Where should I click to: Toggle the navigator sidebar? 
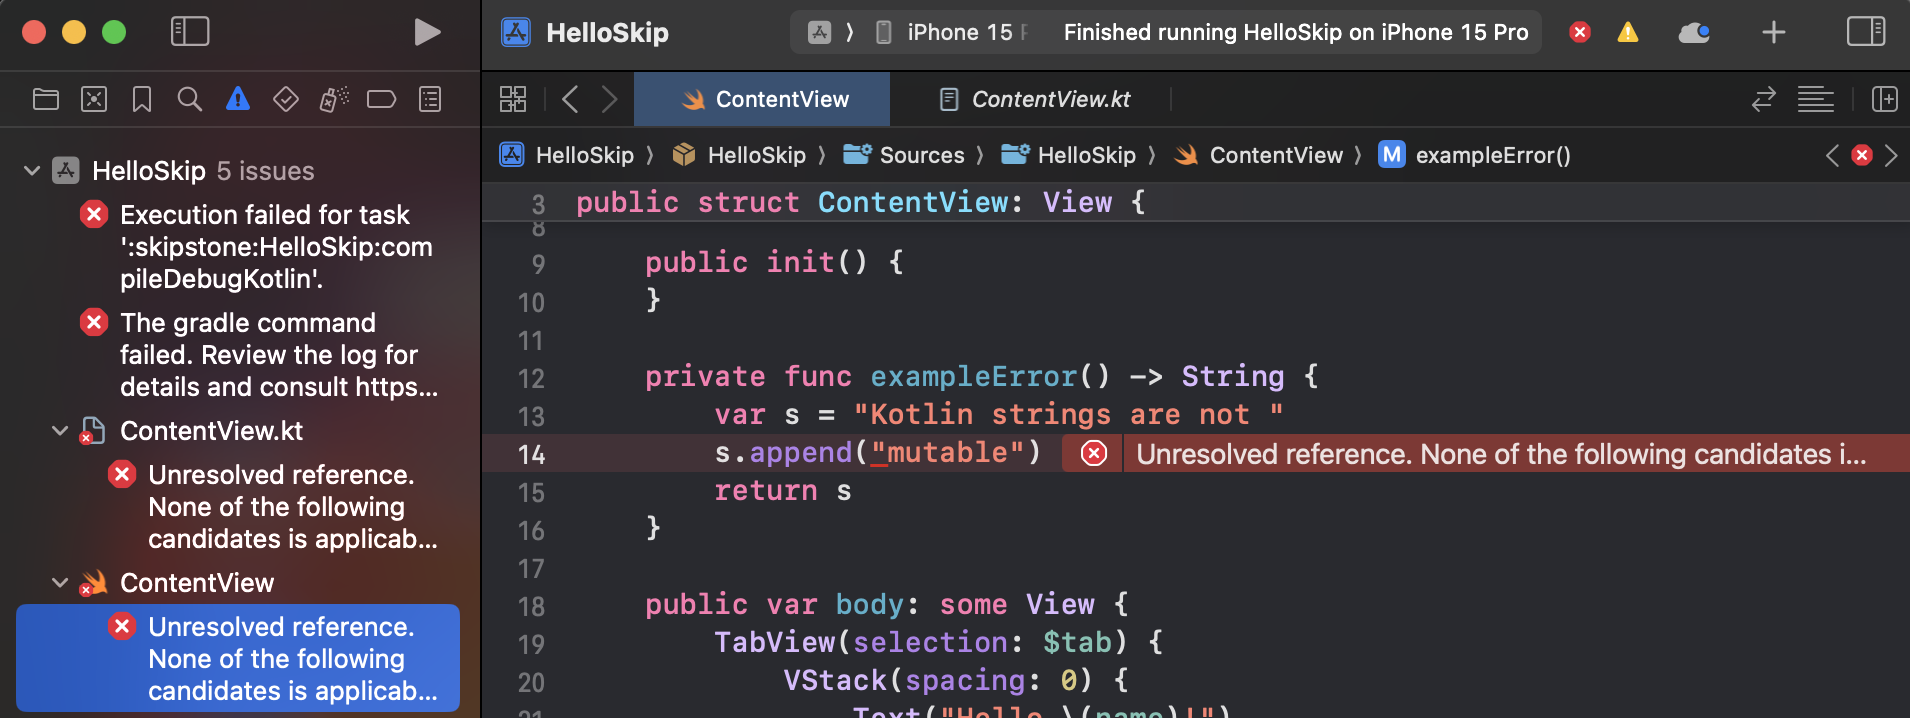click(x=190, y=32)
